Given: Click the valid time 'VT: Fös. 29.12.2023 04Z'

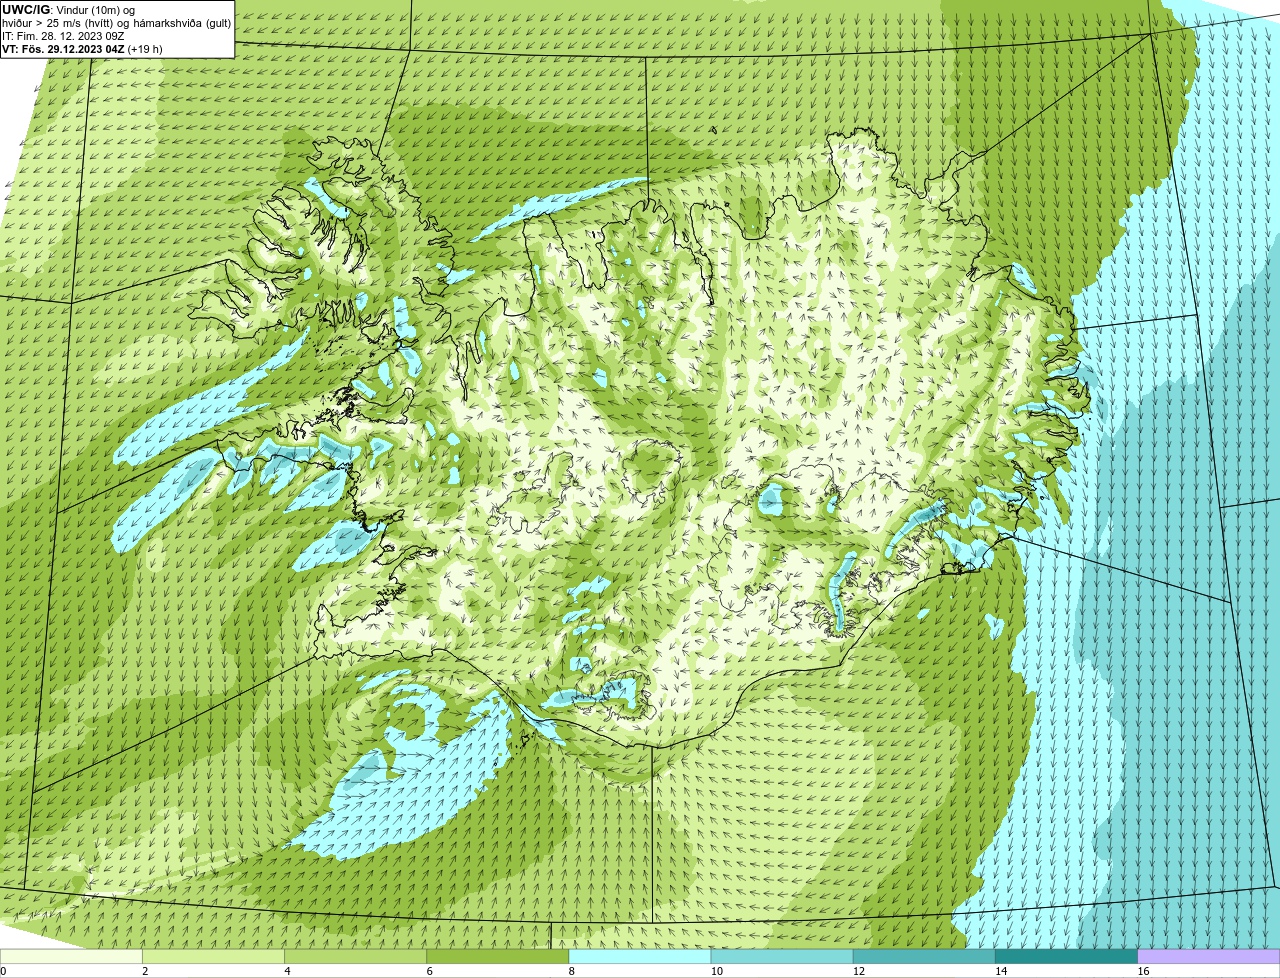Looking at the screenshot, I should click(64, 49).
